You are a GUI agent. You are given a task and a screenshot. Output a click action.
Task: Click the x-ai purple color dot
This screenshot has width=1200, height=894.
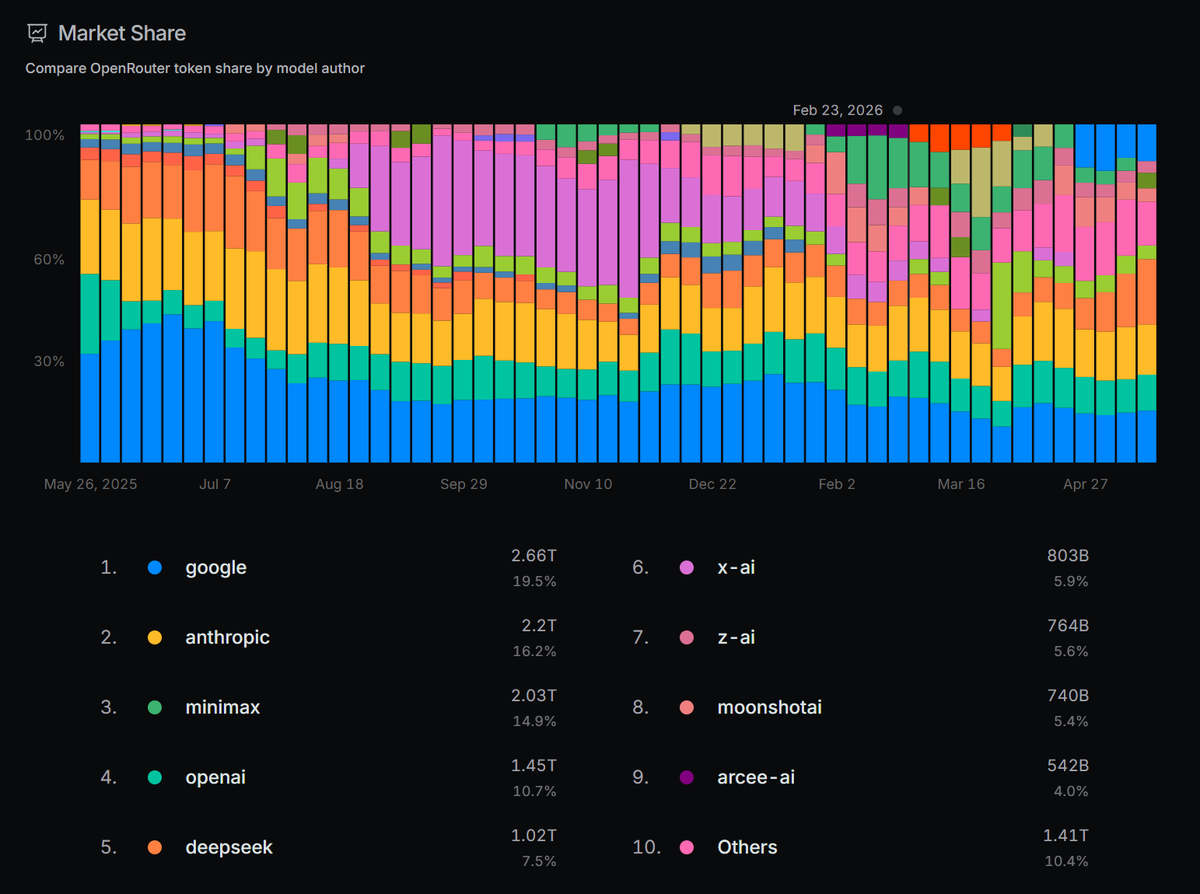click(x=687, y=567)
